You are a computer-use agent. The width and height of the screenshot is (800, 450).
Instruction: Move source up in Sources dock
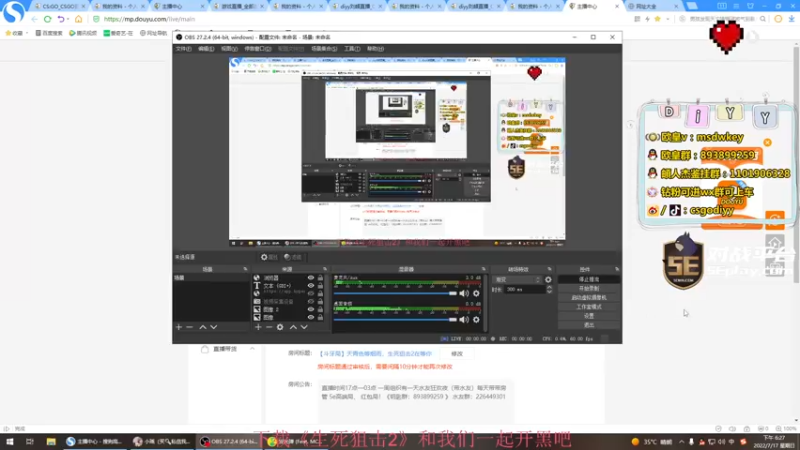[293, 327]
